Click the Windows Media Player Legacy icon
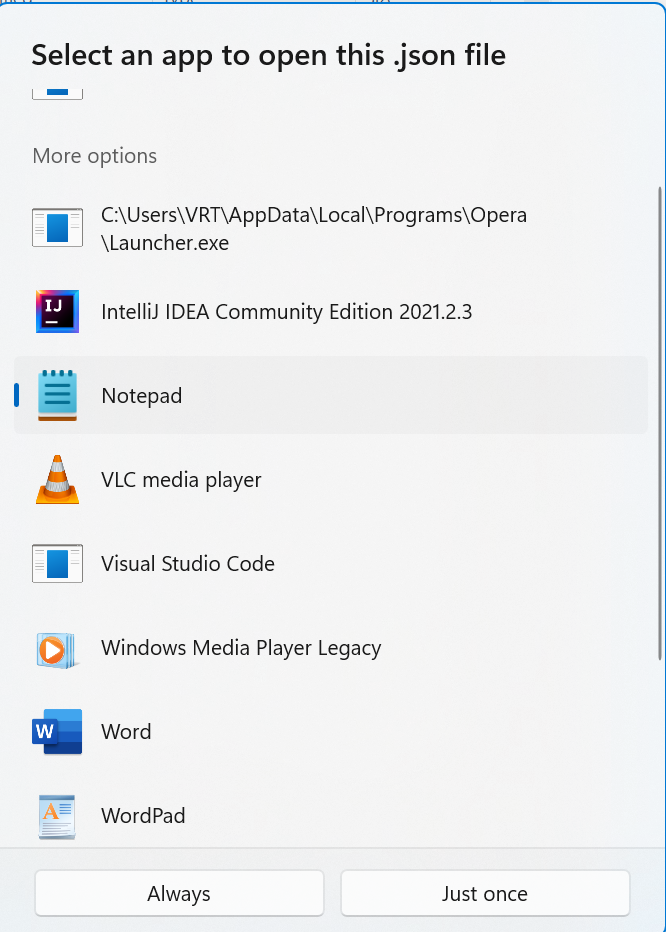Screen dimensions: 666x932 (56, 650)
